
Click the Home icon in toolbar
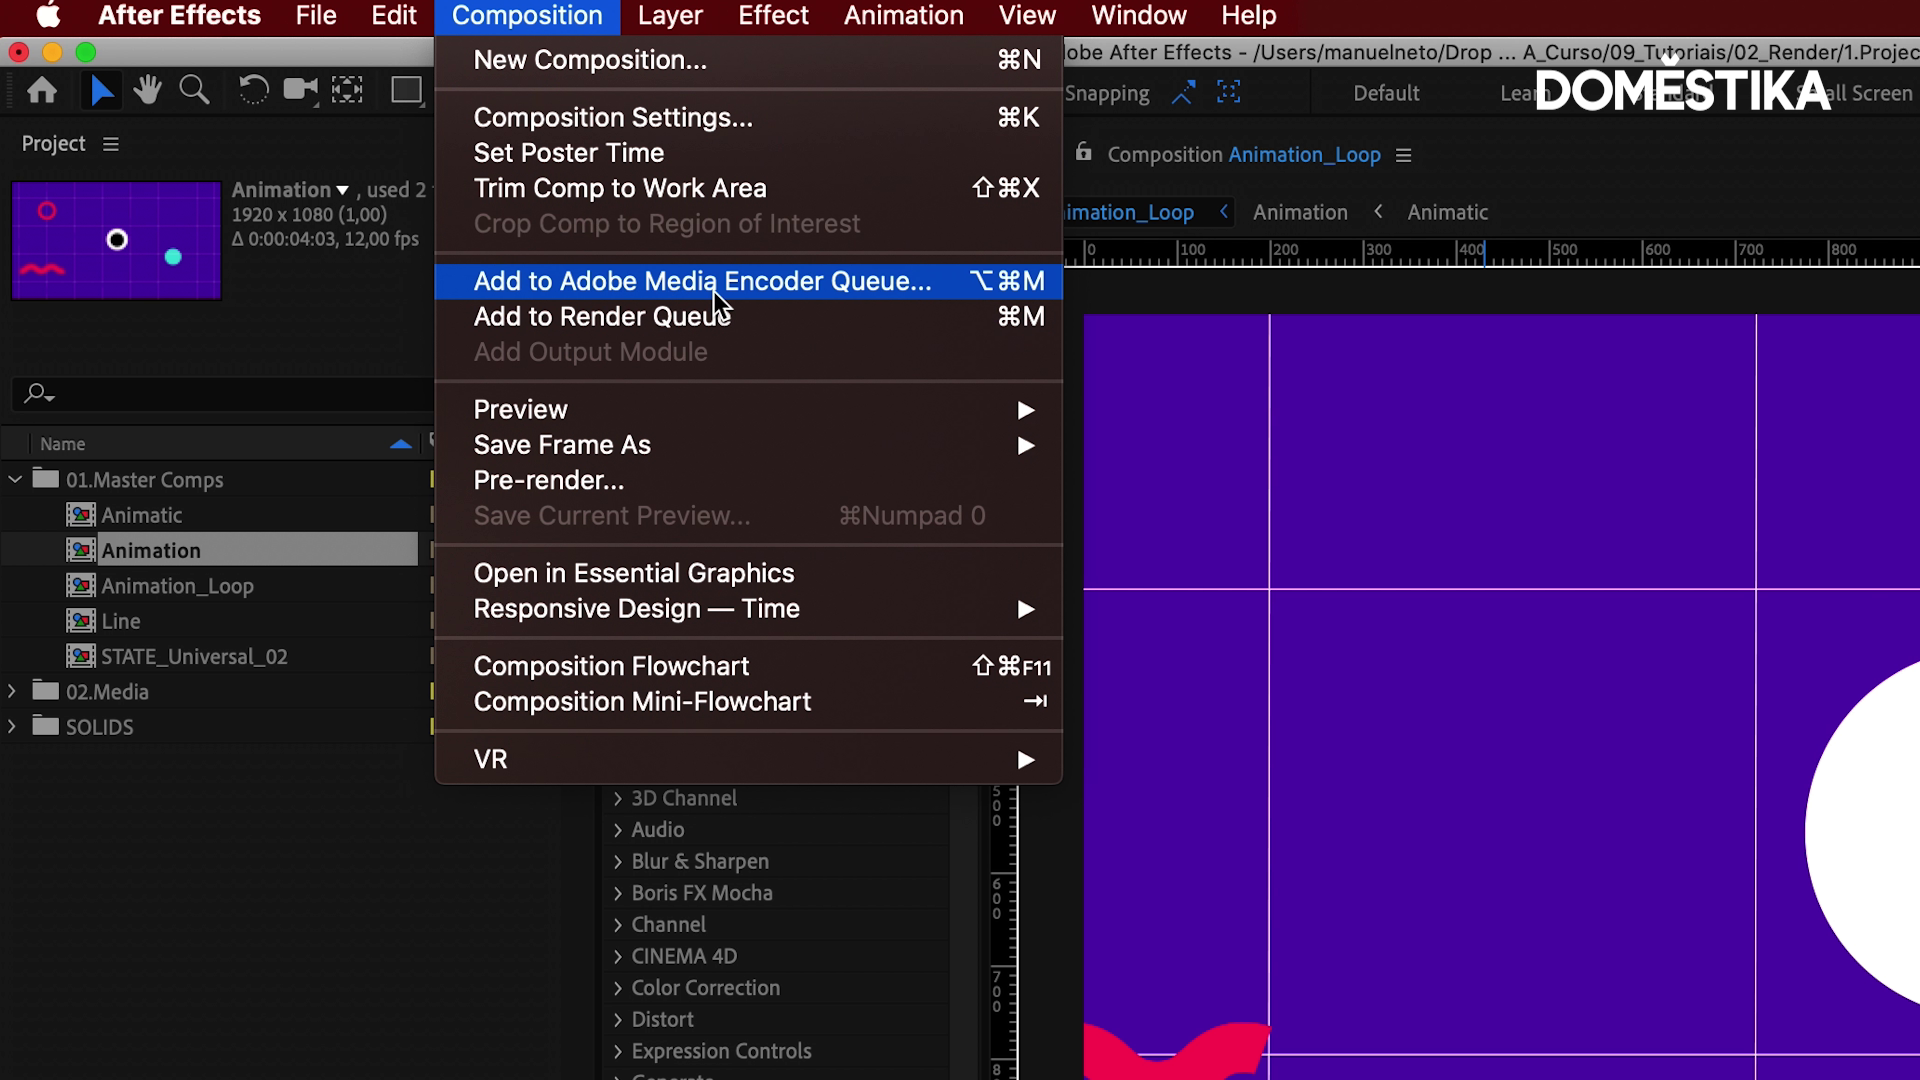(x=42, y=91)
